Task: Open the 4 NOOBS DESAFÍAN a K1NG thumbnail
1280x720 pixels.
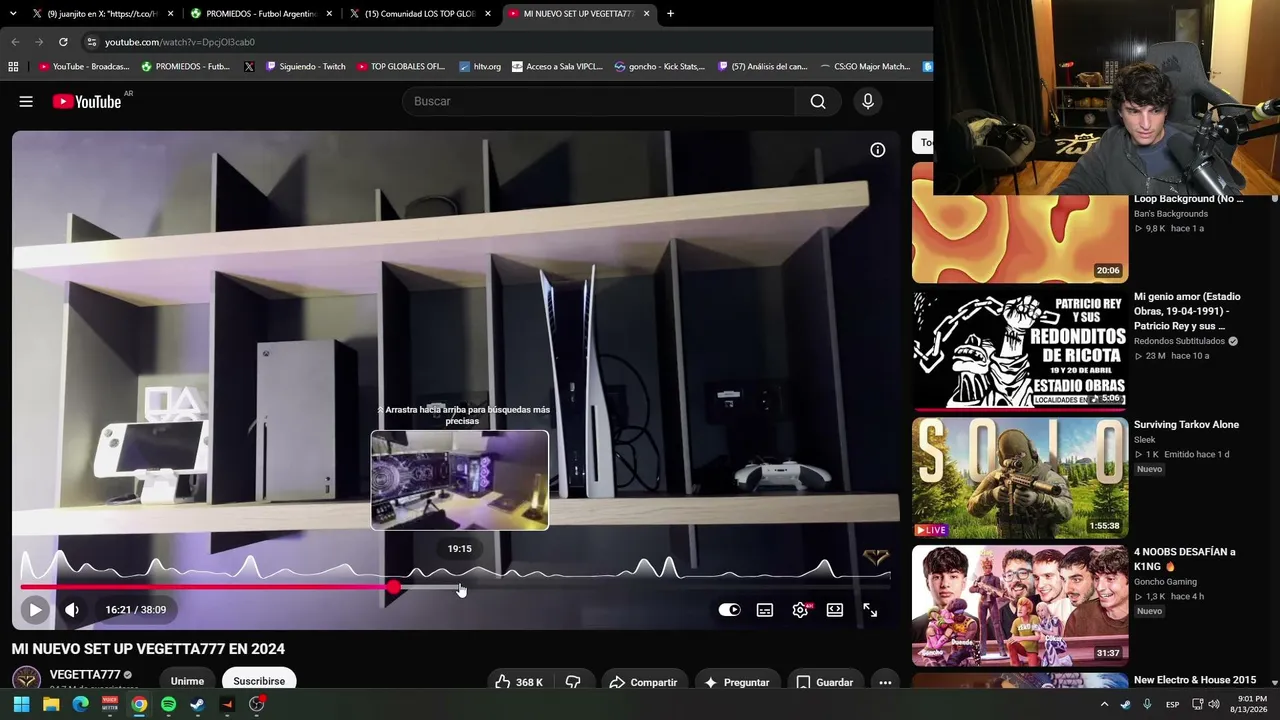Action: point(1020,605)
